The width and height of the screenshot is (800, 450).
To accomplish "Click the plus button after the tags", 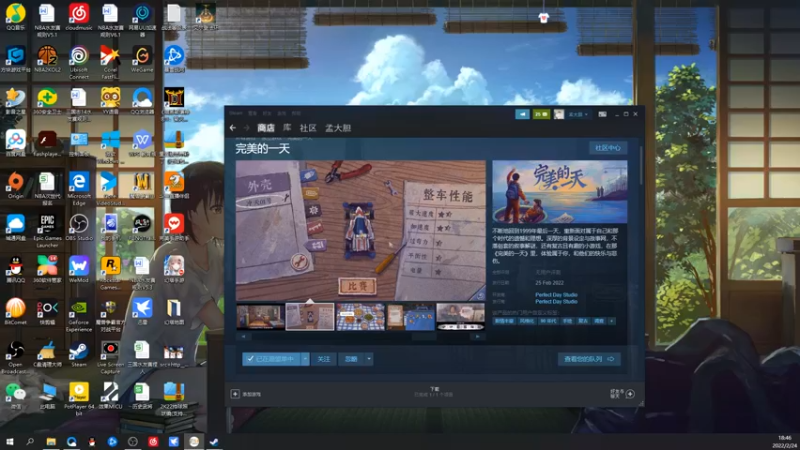I will [x=611, y=321].
